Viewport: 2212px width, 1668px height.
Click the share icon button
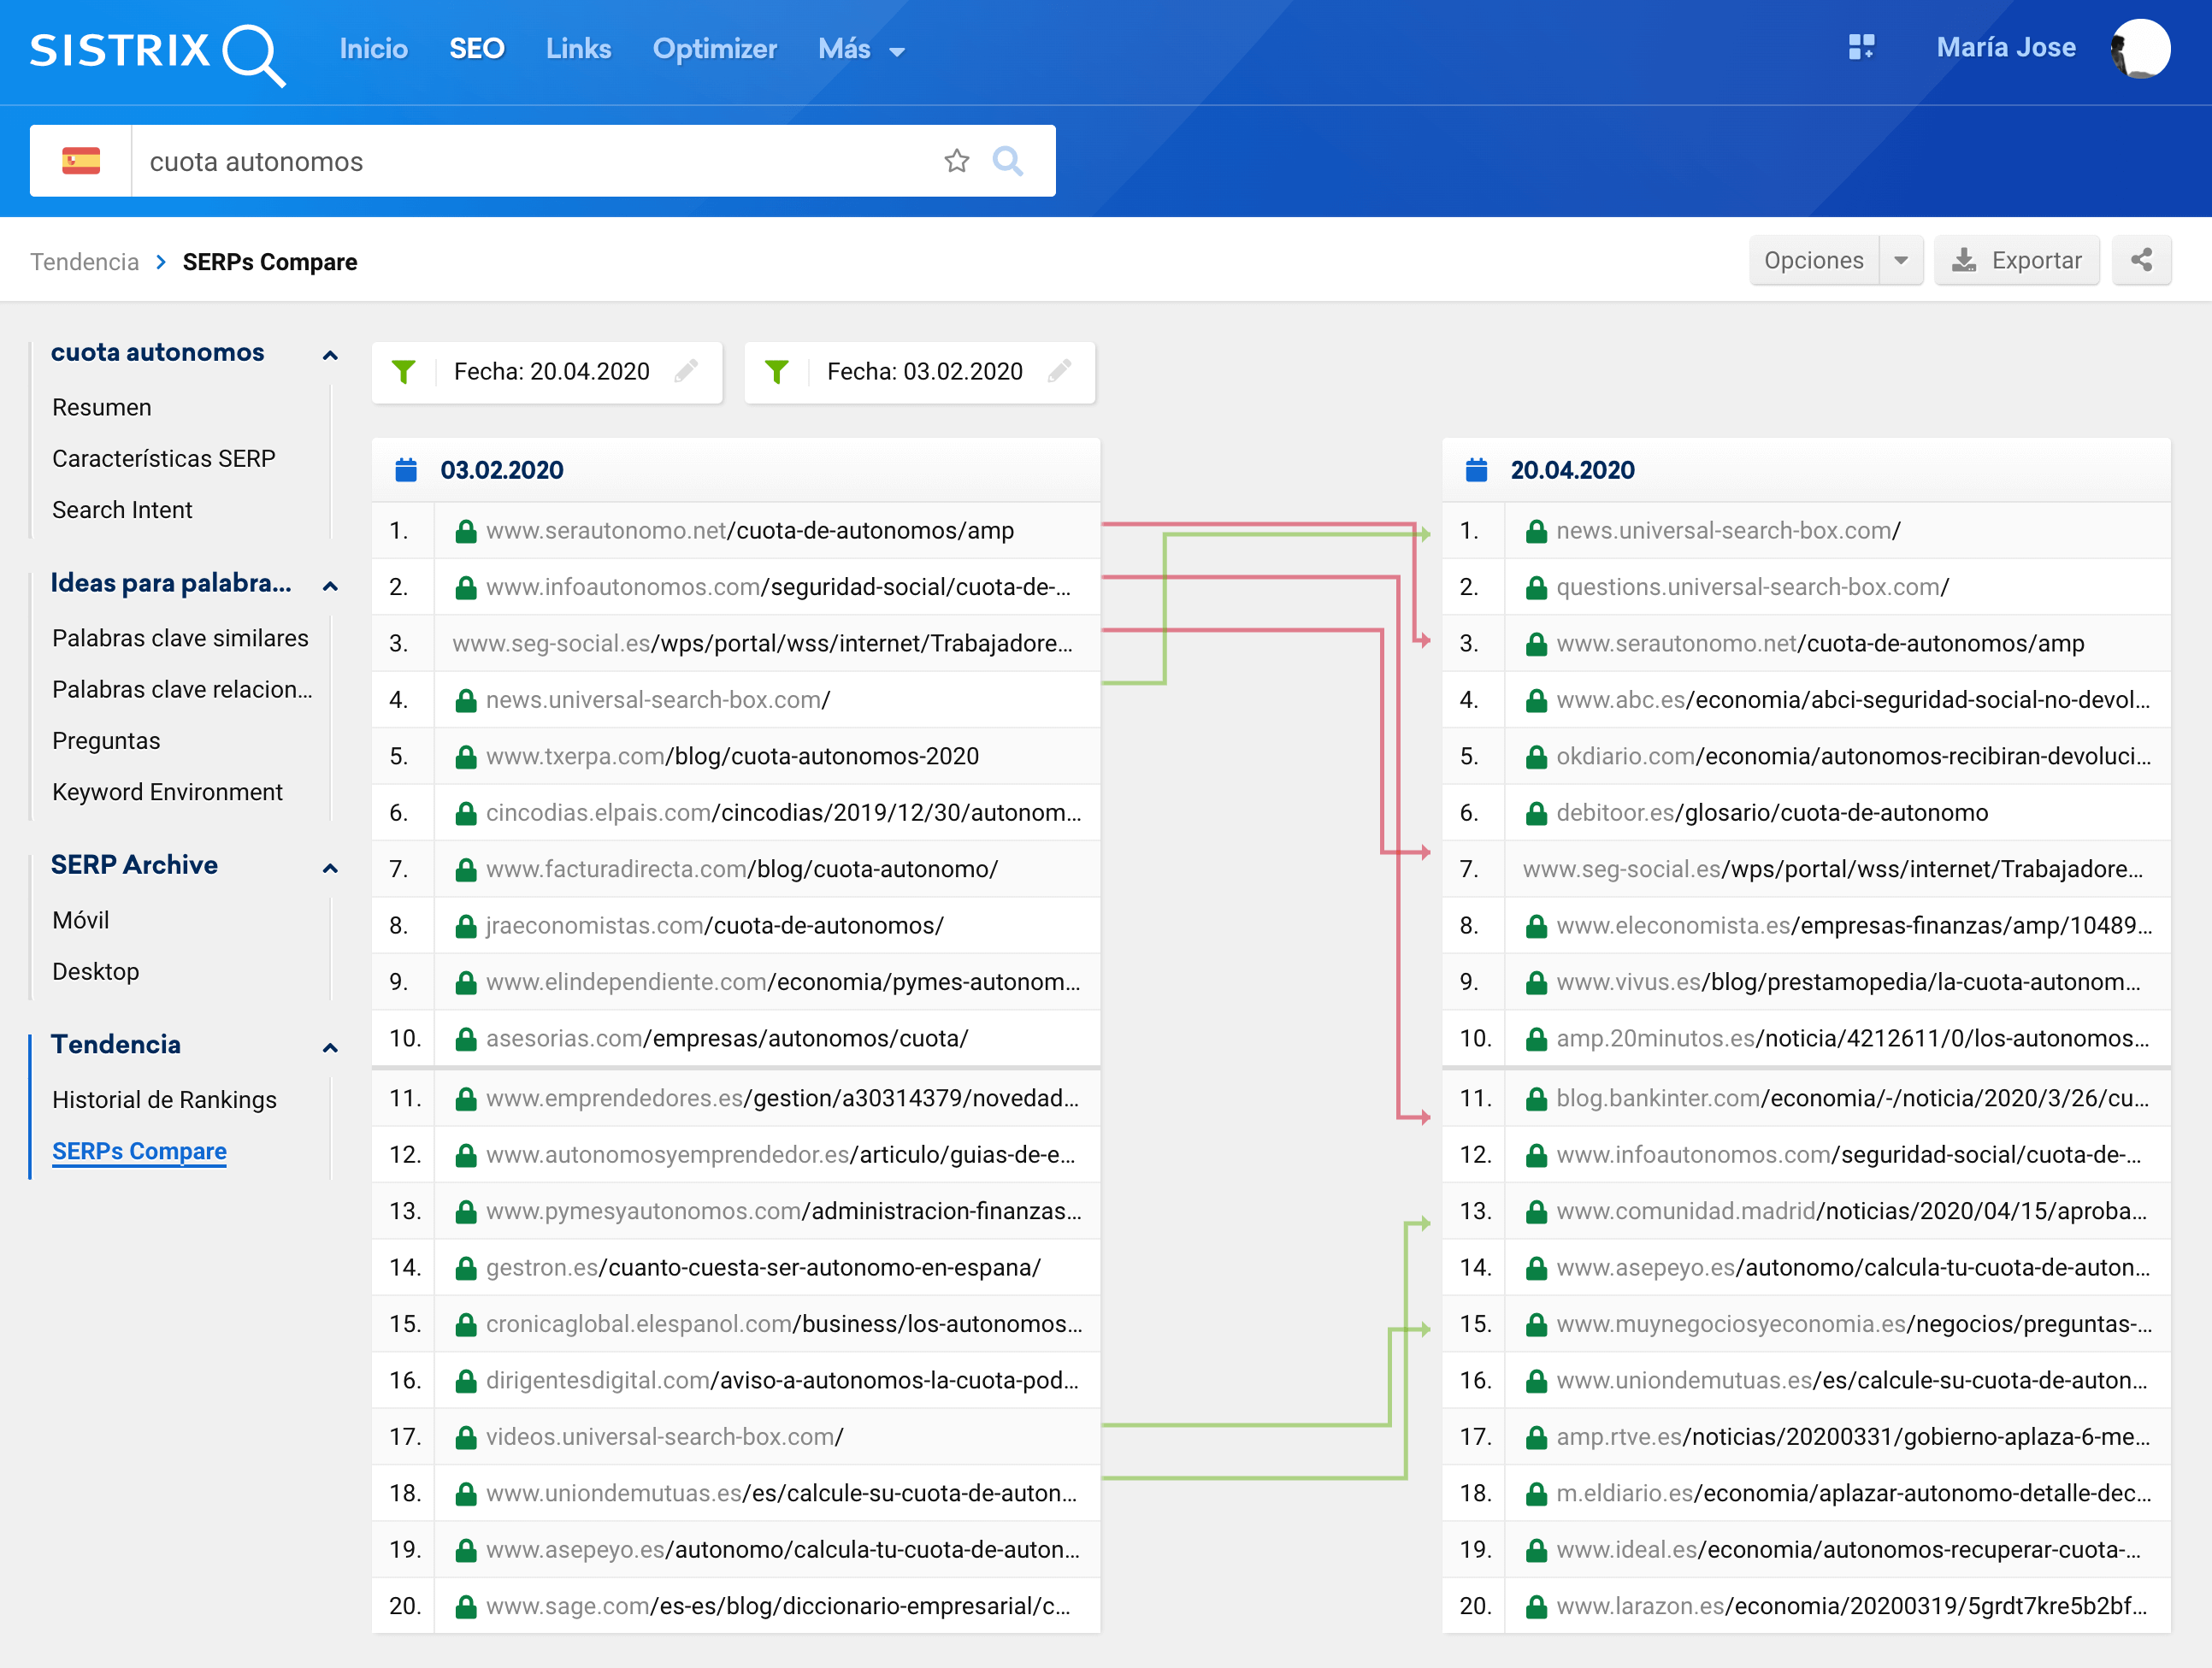coord(2140,260)
